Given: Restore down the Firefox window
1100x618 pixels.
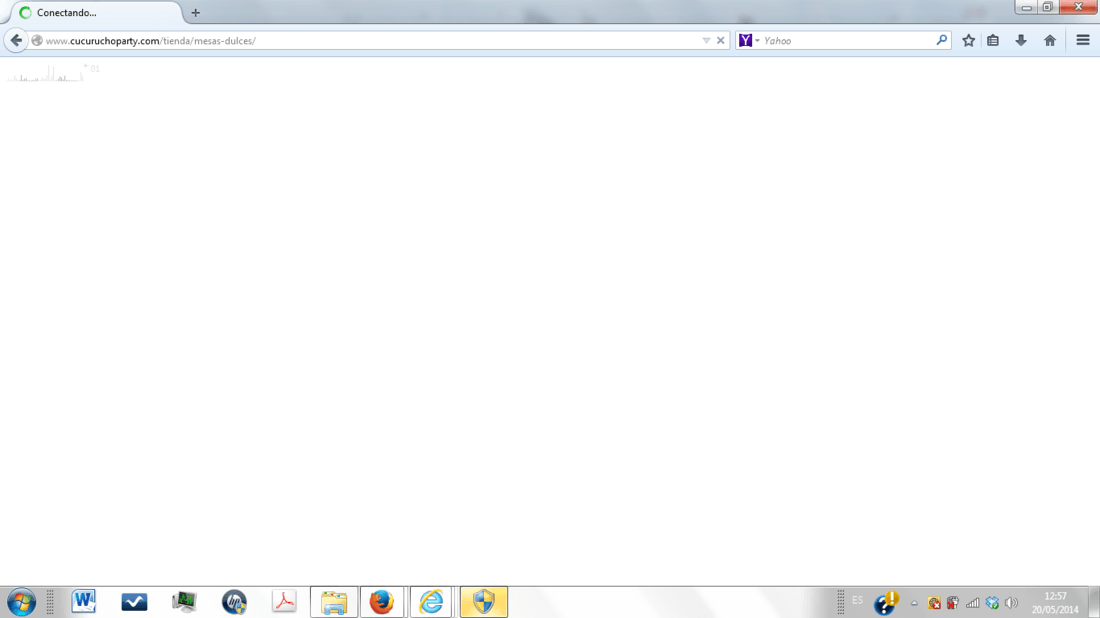Looking at the screenshot, I should 1047,7.
